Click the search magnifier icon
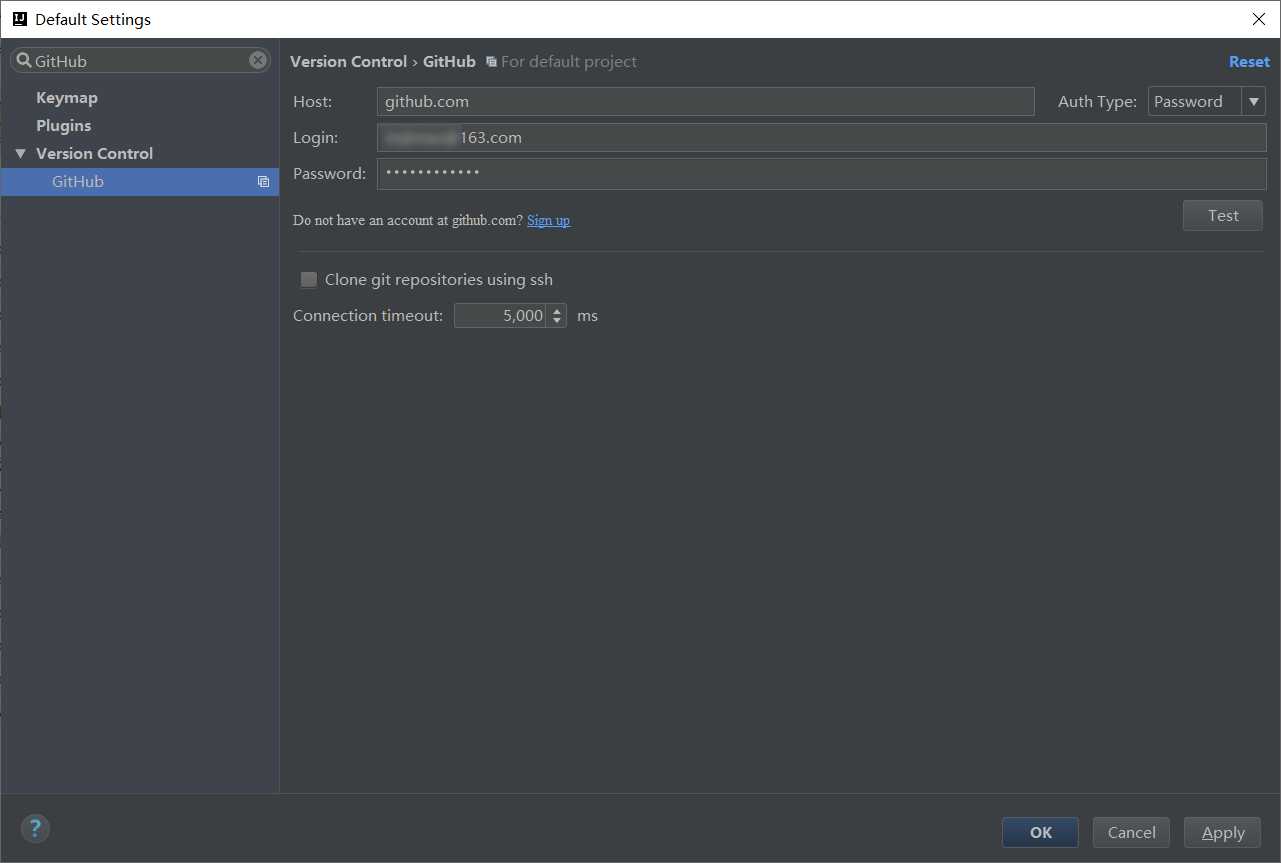1281x863 pixels. pos(24,60)
